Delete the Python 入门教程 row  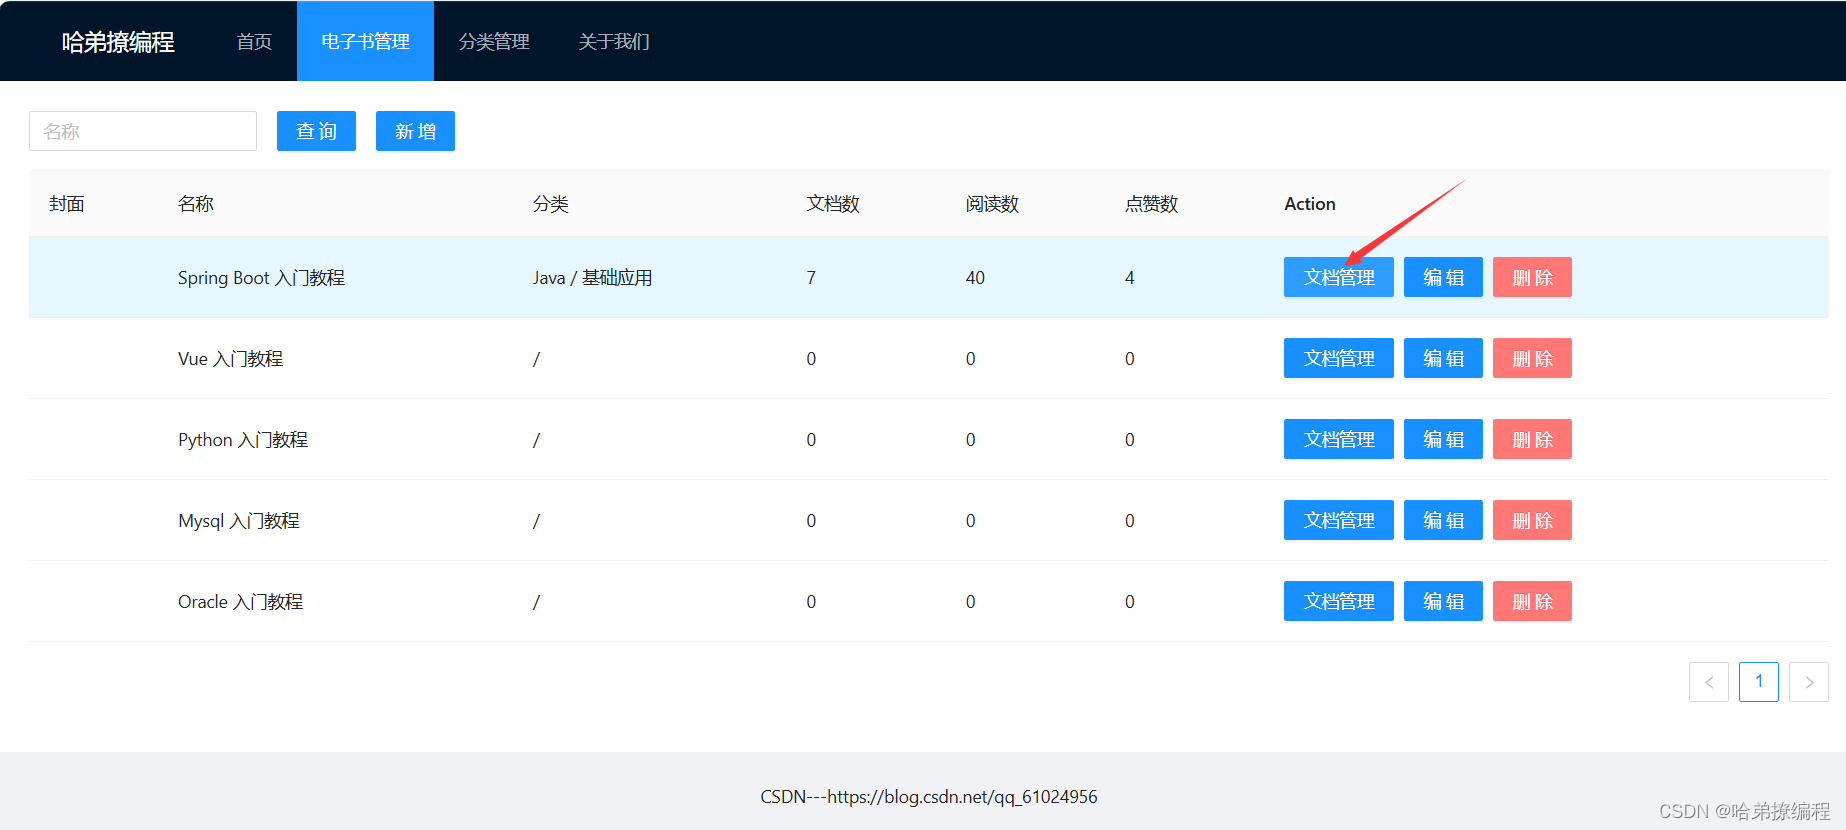click(1532, 439)
